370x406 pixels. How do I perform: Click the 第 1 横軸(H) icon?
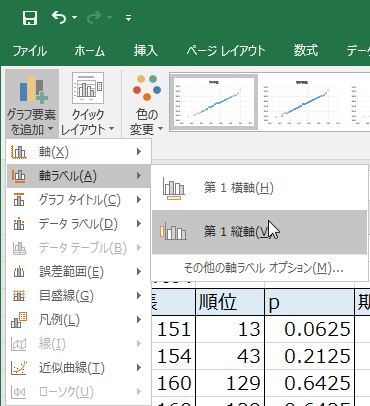coord(174,188)
